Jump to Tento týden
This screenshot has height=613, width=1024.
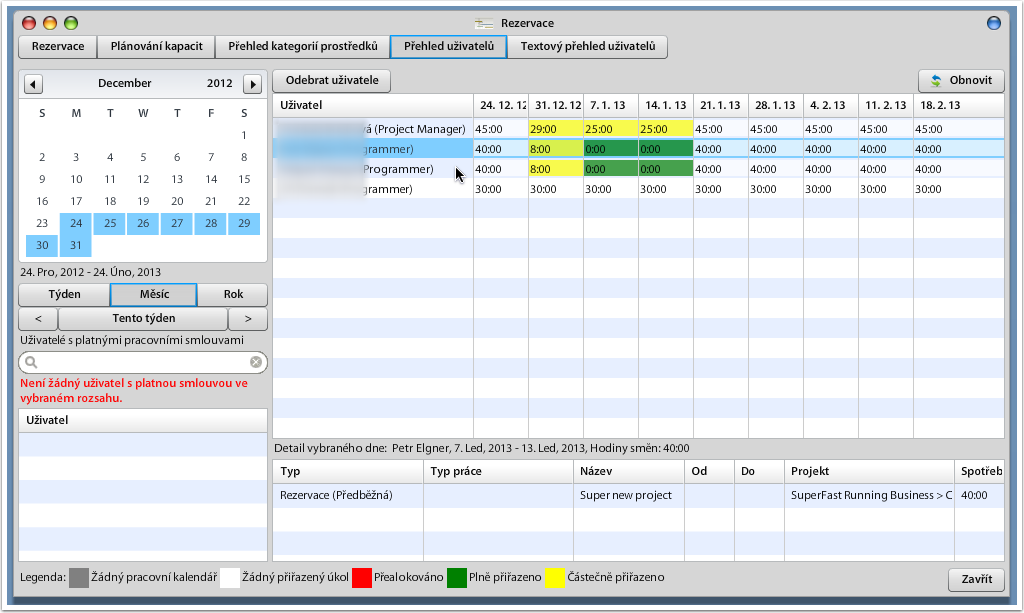tap(143, 319)
